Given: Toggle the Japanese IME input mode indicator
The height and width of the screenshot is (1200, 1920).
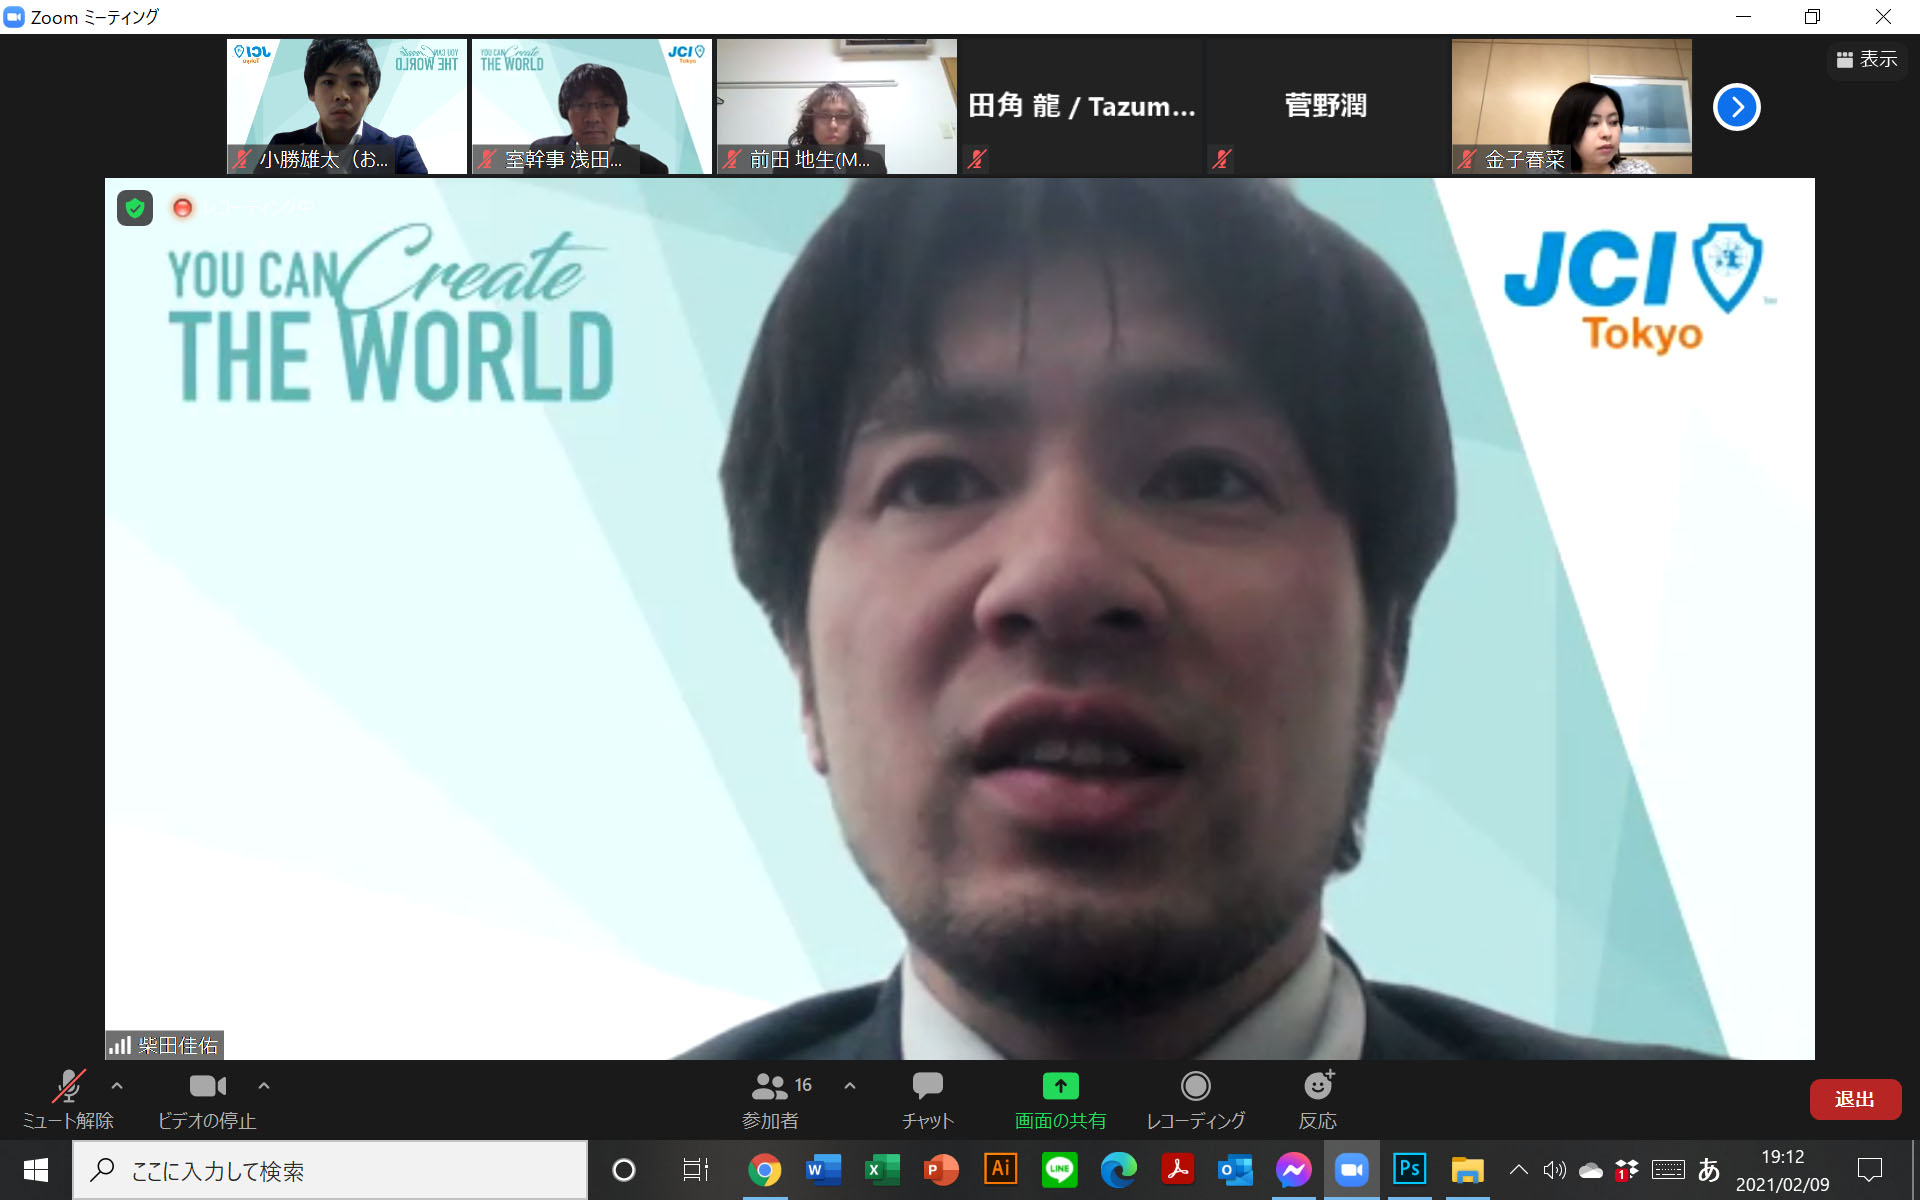Looking at the screenshot, I should 1709,1169.
